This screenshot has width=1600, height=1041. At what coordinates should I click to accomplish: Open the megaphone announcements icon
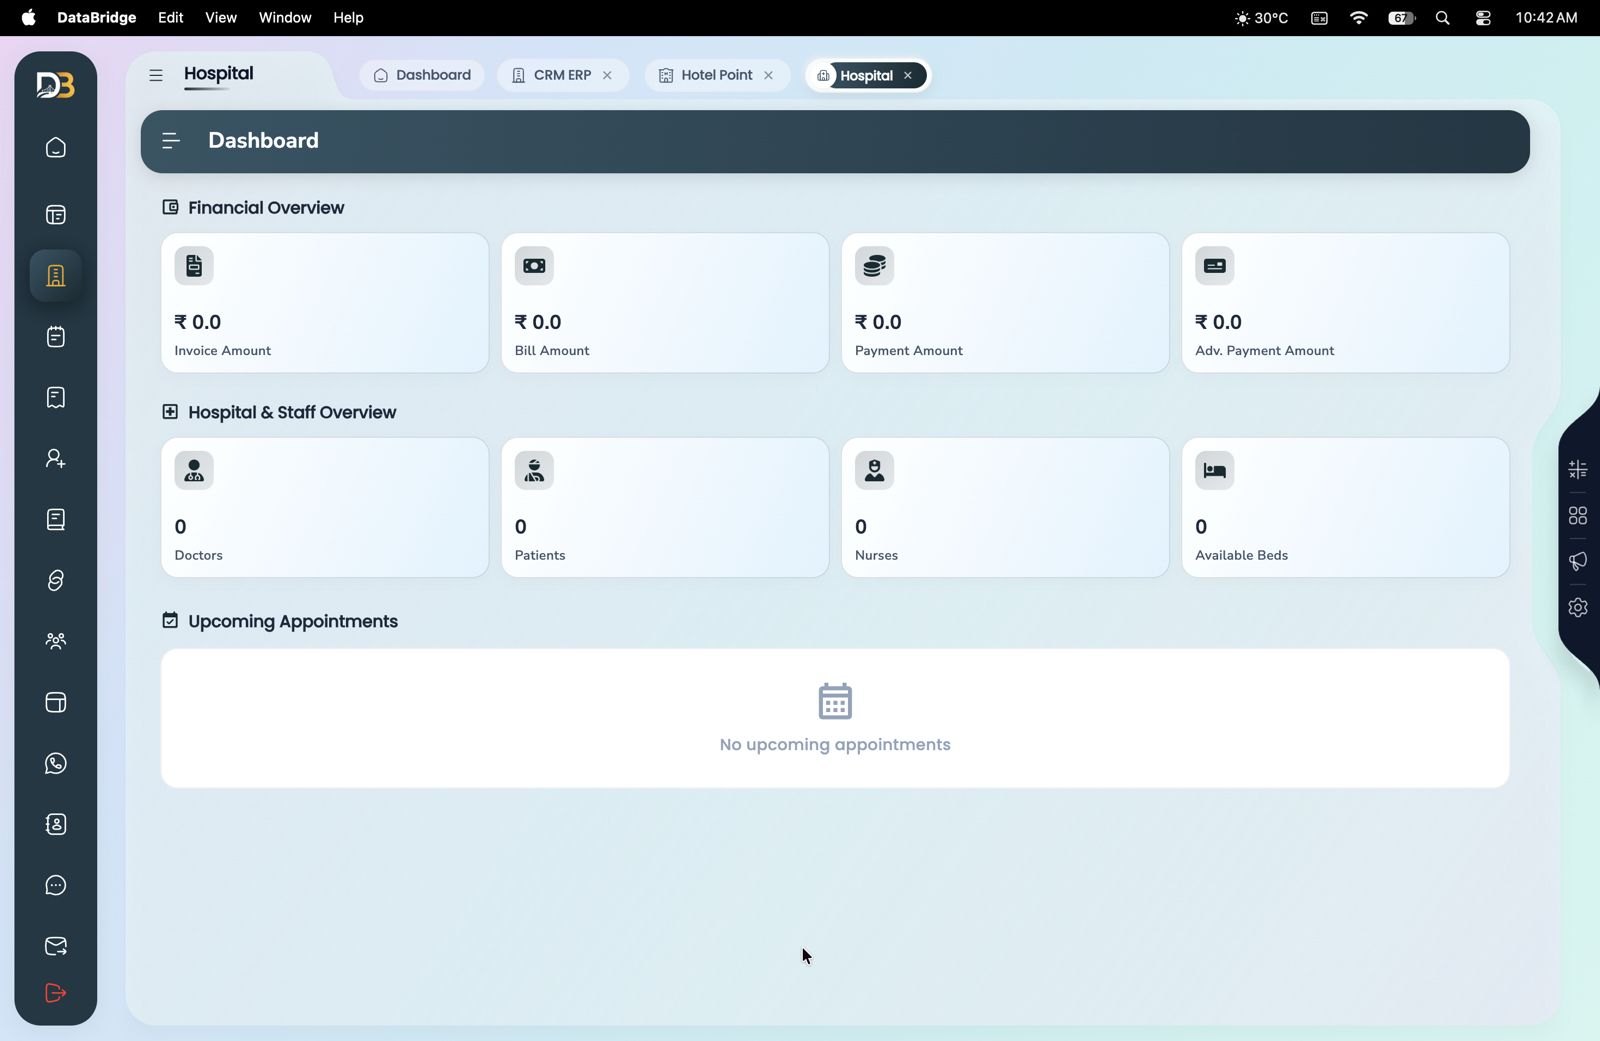click(x=1578, y=562)
